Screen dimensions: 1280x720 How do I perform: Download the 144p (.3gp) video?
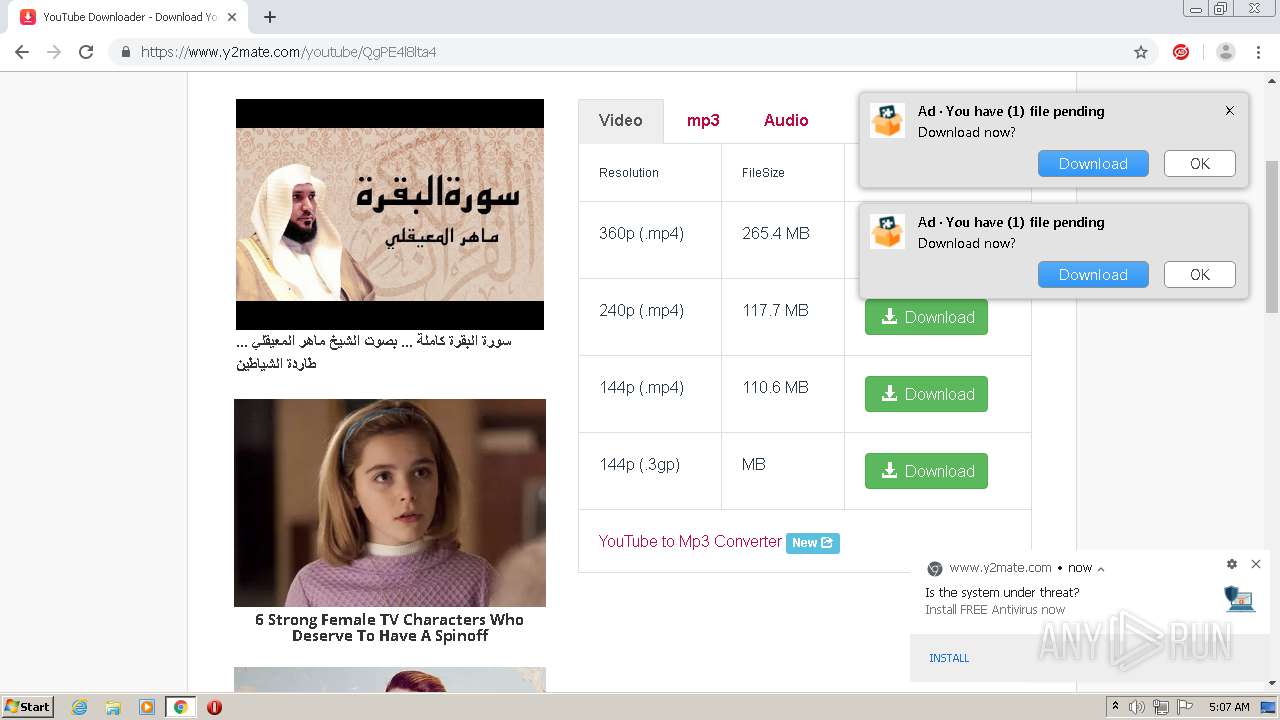[926, 471]
